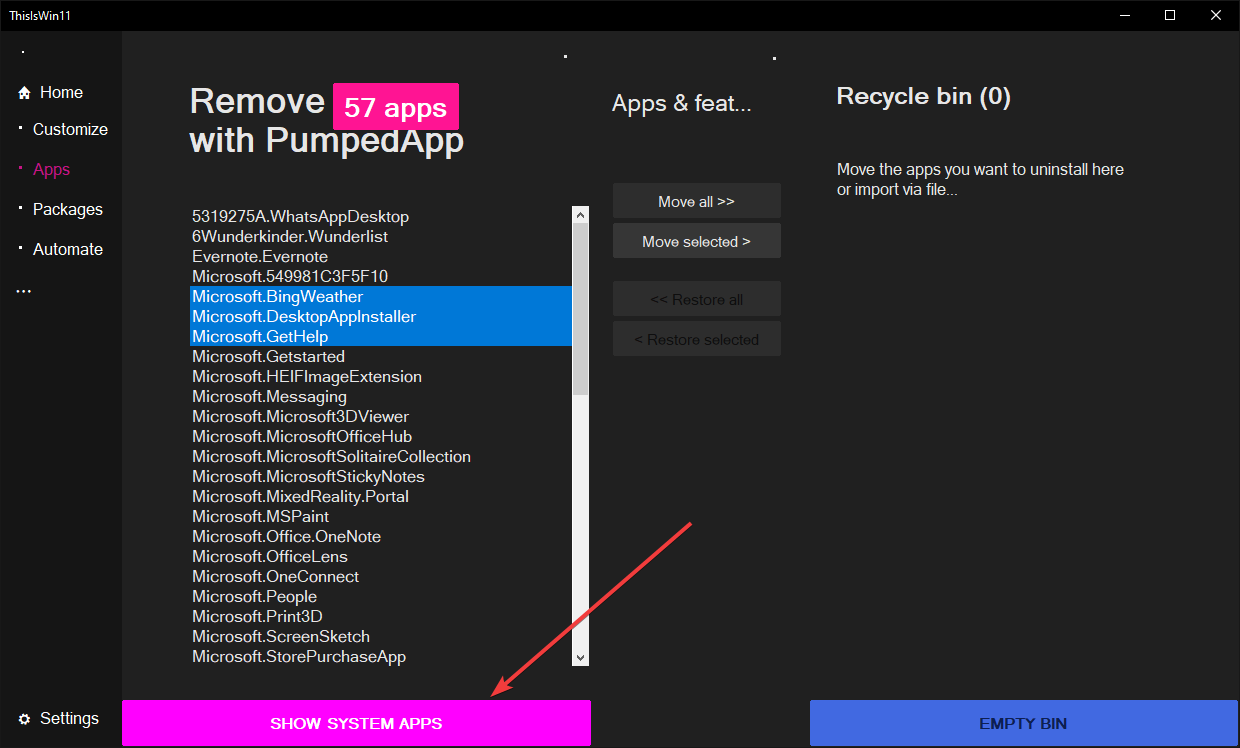Click the app list scrollbar thumb
This screenshot has height=748, width=1240.
[580, 308]
